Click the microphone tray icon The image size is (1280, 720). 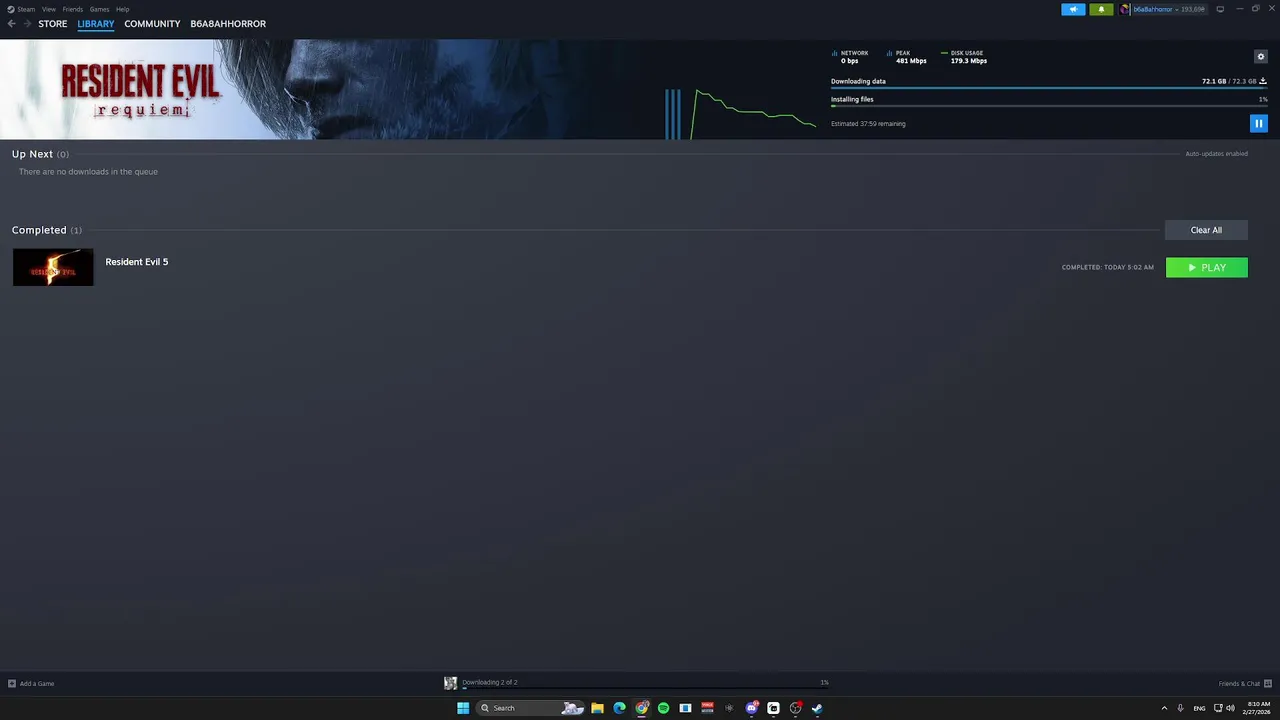tap(1181, 708)
